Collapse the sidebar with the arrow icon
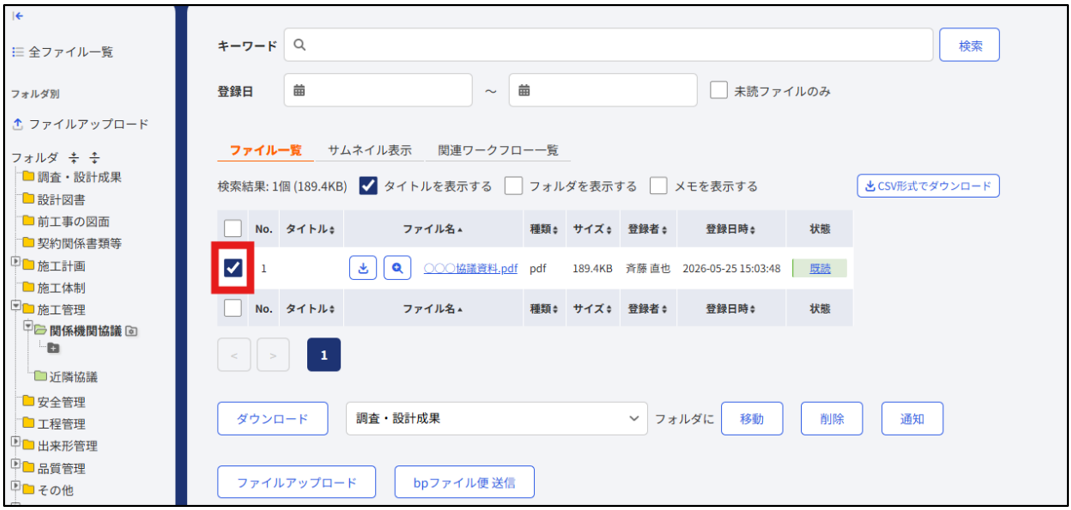Viewport: 1071px width, 510px height. tap(18, 16)
